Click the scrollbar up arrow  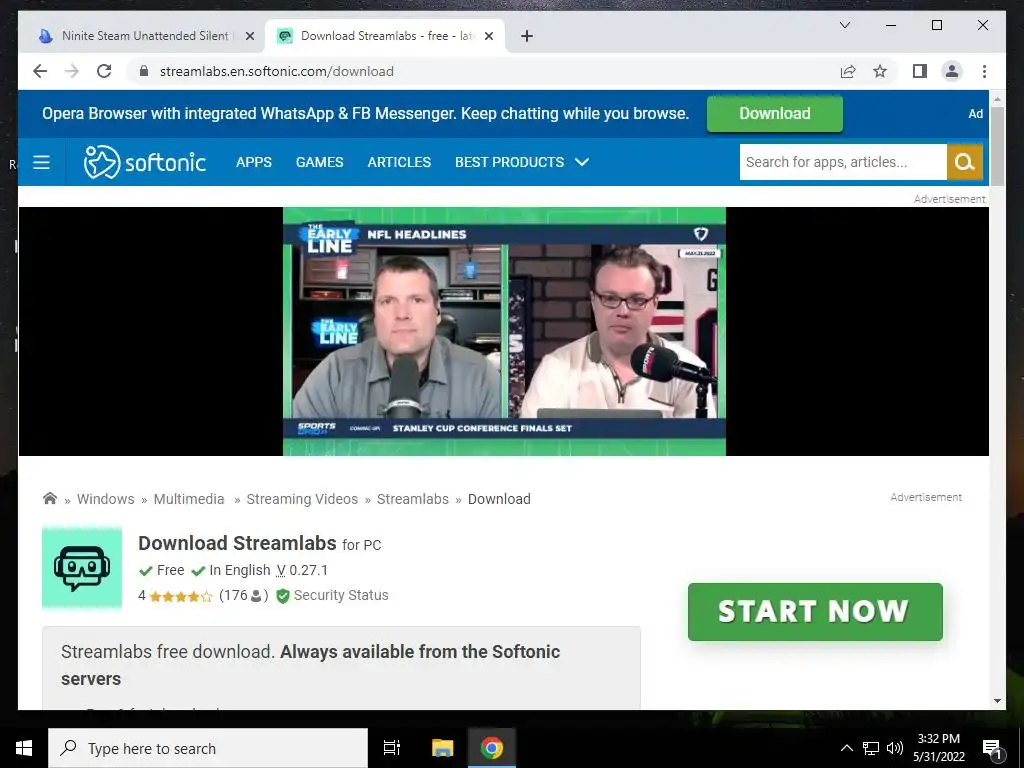point(997,99)
